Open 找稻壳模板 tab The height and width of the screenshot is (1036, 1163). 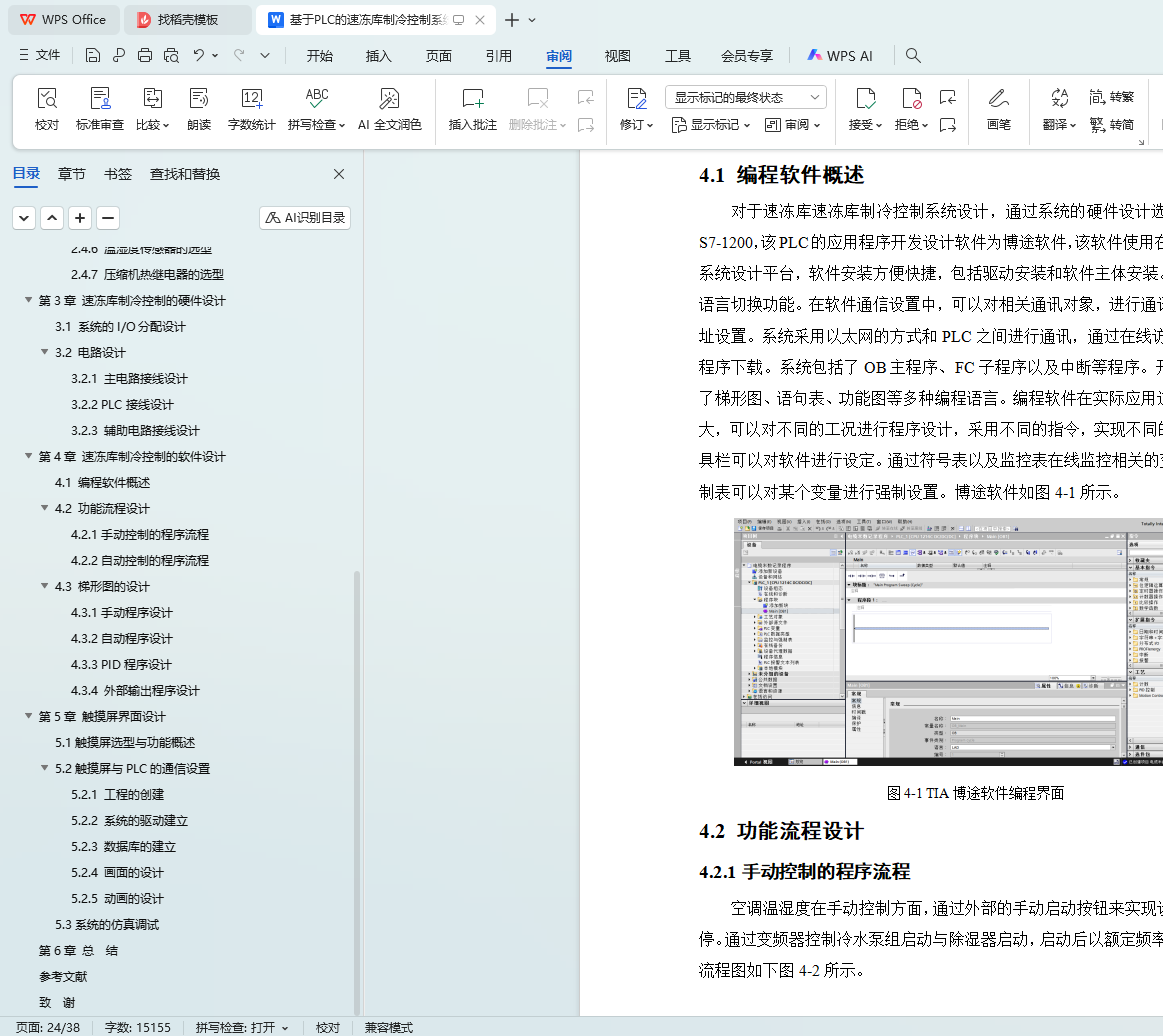click(x=188, y=20)
